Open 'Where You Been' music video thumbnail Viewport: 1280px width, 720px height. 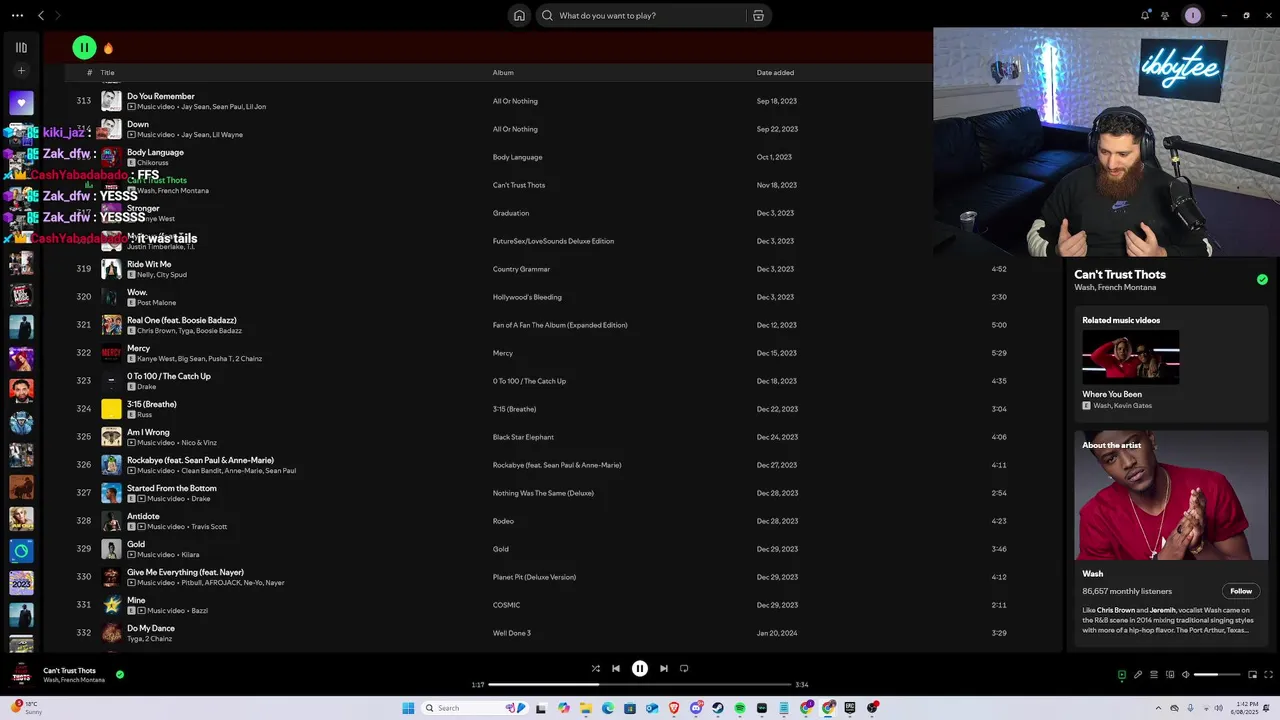point(1131,357)
